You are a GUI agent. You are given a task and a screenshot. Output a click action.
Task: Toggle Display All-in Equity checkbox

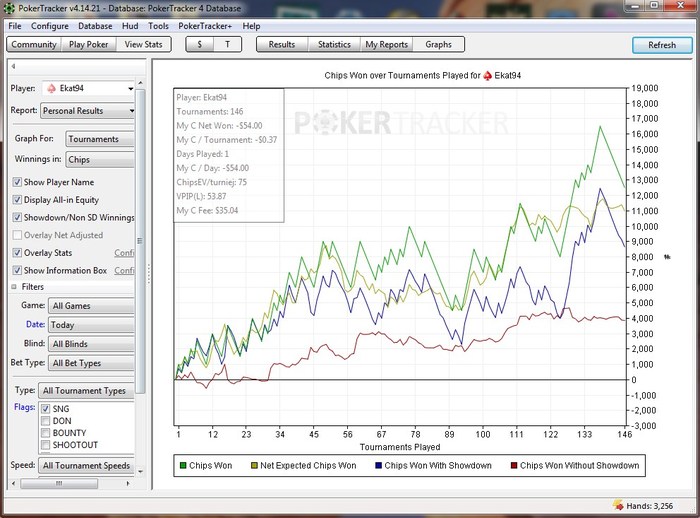coord(17,200)
